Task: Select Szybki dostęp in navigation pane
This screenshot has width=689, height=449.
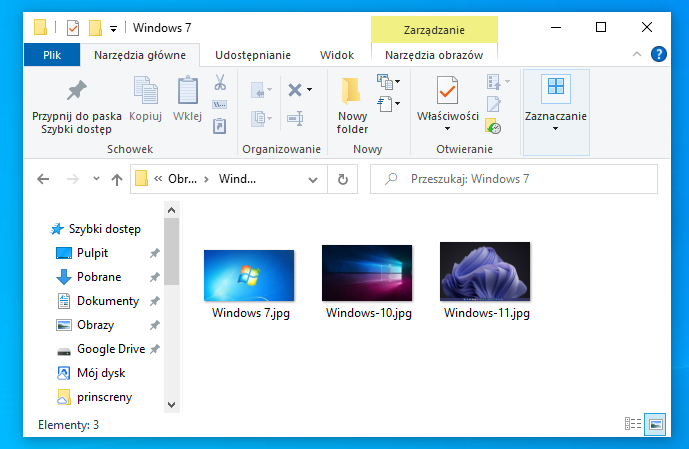Action: pos(105,229)
